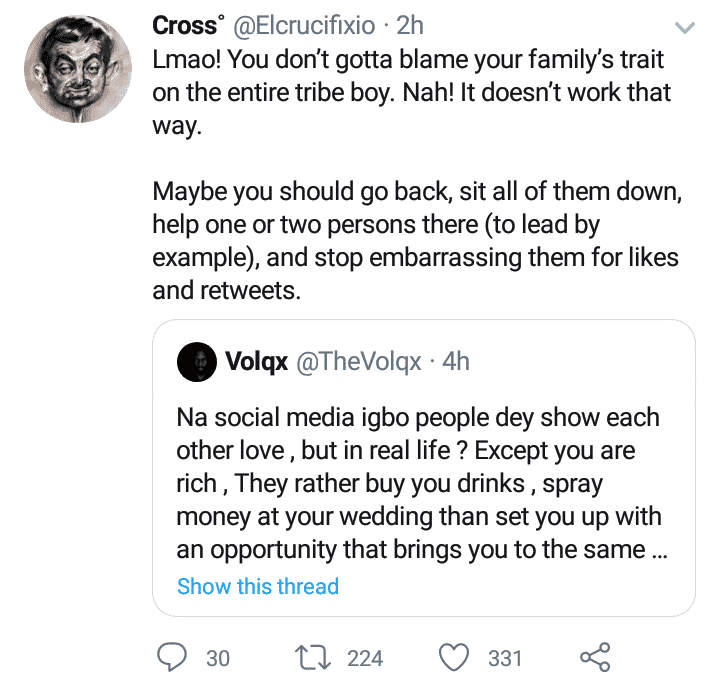
Task: Retweet this tweet using the arrows icon
Action: (316, 657)
